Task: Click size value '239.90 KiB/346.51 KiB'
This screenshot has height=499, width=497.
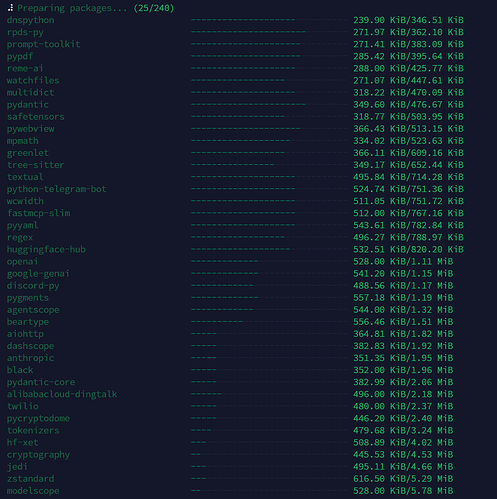Action: point(408,20)
